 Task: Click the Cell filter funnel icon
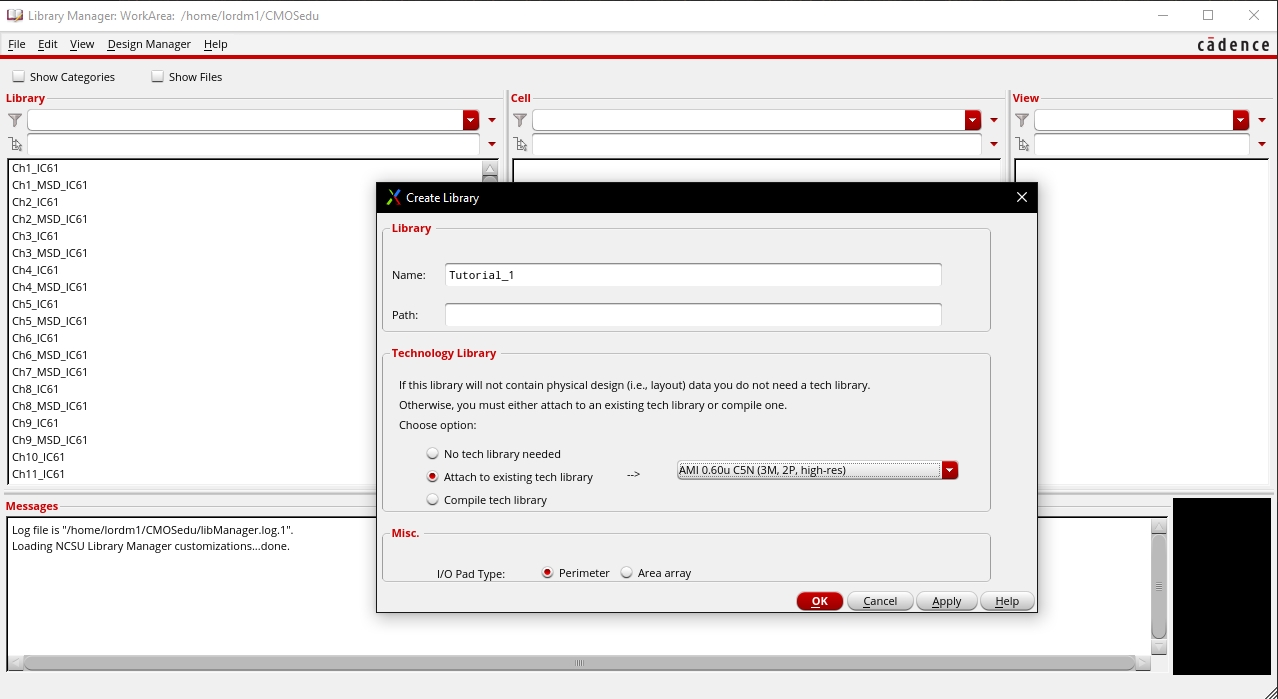click(520, 120)
